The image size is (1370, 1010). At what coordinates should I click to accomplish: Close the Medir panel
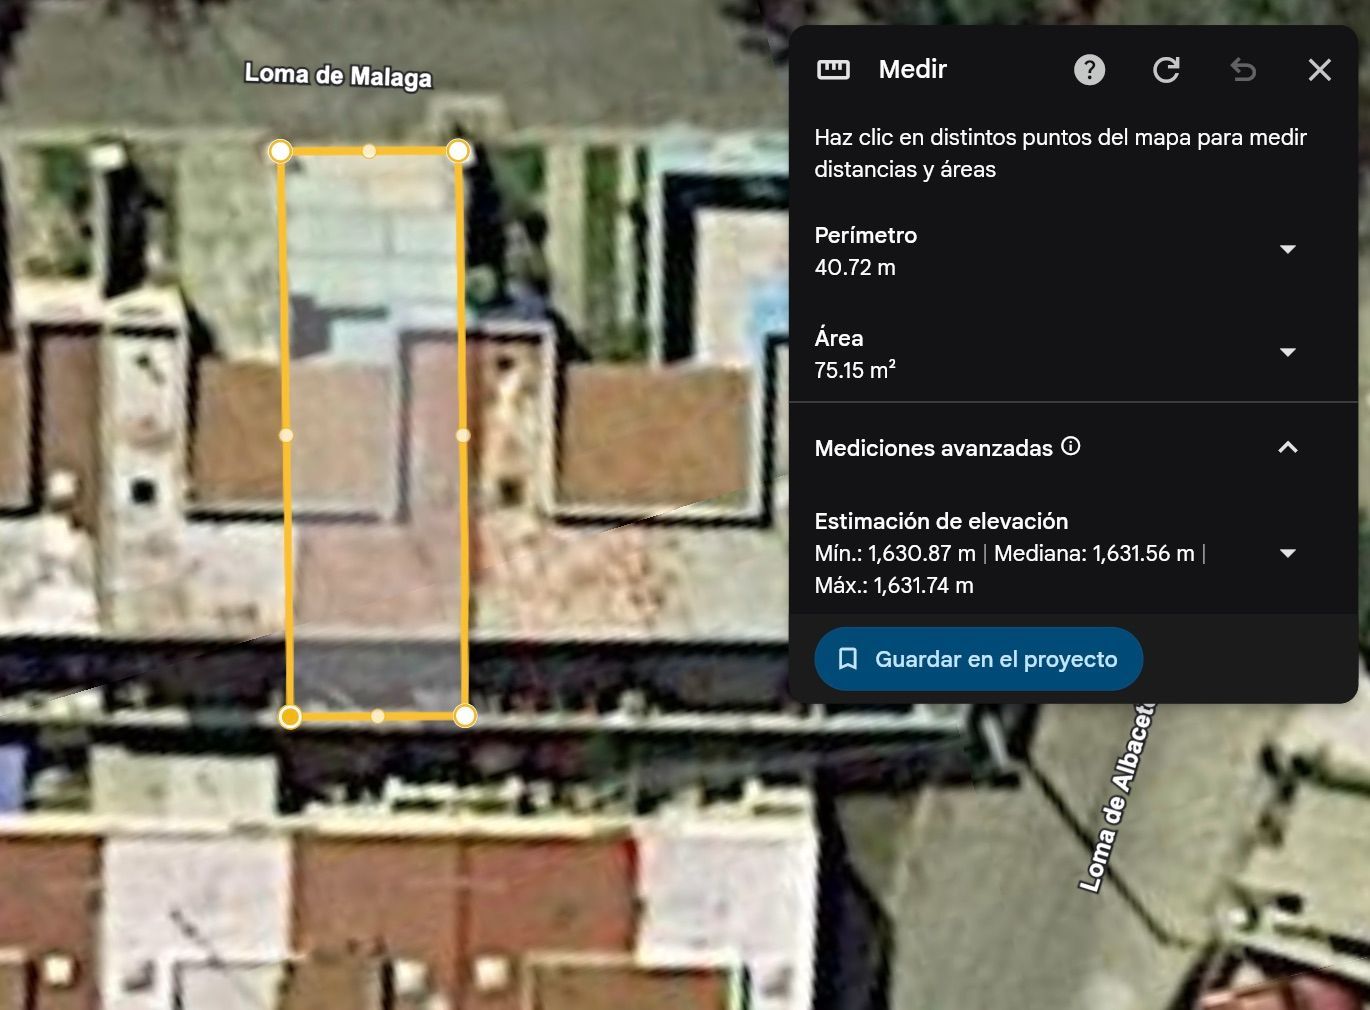coord(1320,70)
